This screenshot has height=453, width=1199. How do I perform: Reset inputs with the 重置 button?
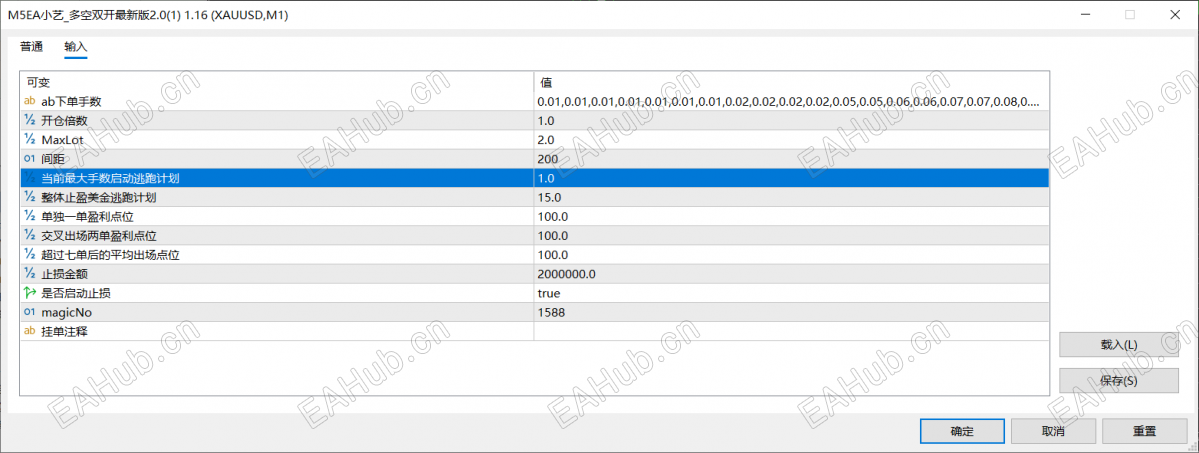click(1144, 431)
